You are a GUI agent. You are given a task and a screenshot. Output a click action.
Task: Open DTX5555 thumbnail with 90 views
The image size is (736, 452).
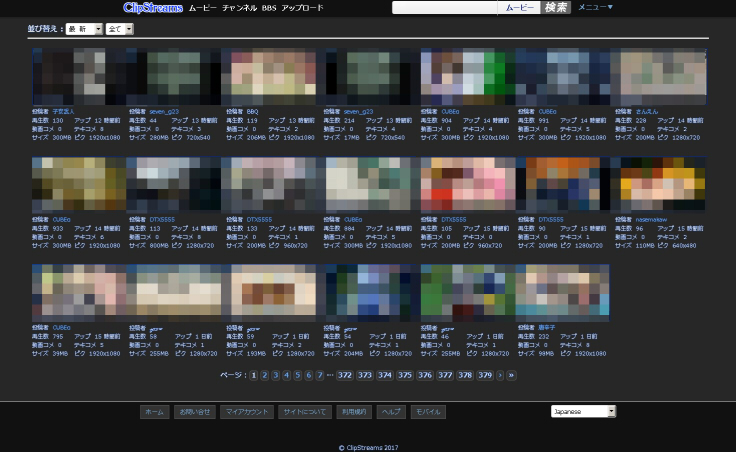(x=563, y=184)
